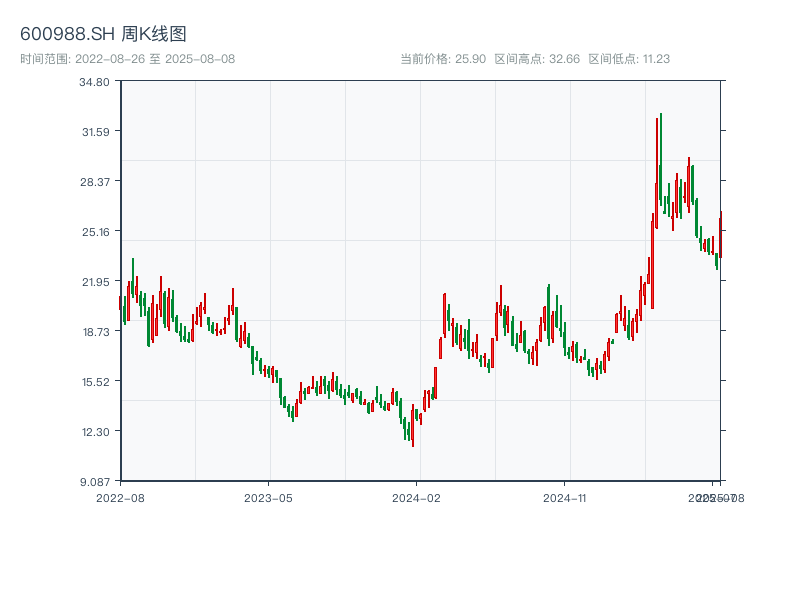Click the 28.37 y-axis label
The image size is (800, 600).
click(95, 182)
